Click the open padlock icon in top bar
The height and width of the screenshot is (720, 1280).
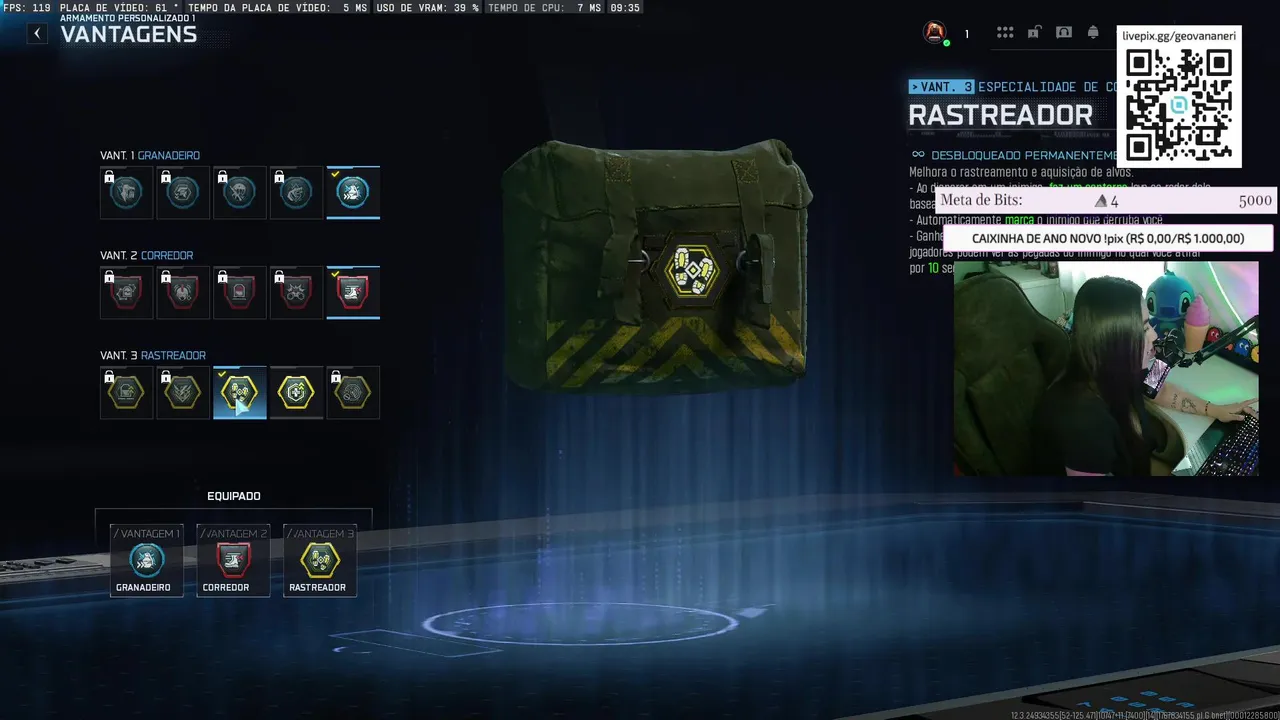[1034, 33]
